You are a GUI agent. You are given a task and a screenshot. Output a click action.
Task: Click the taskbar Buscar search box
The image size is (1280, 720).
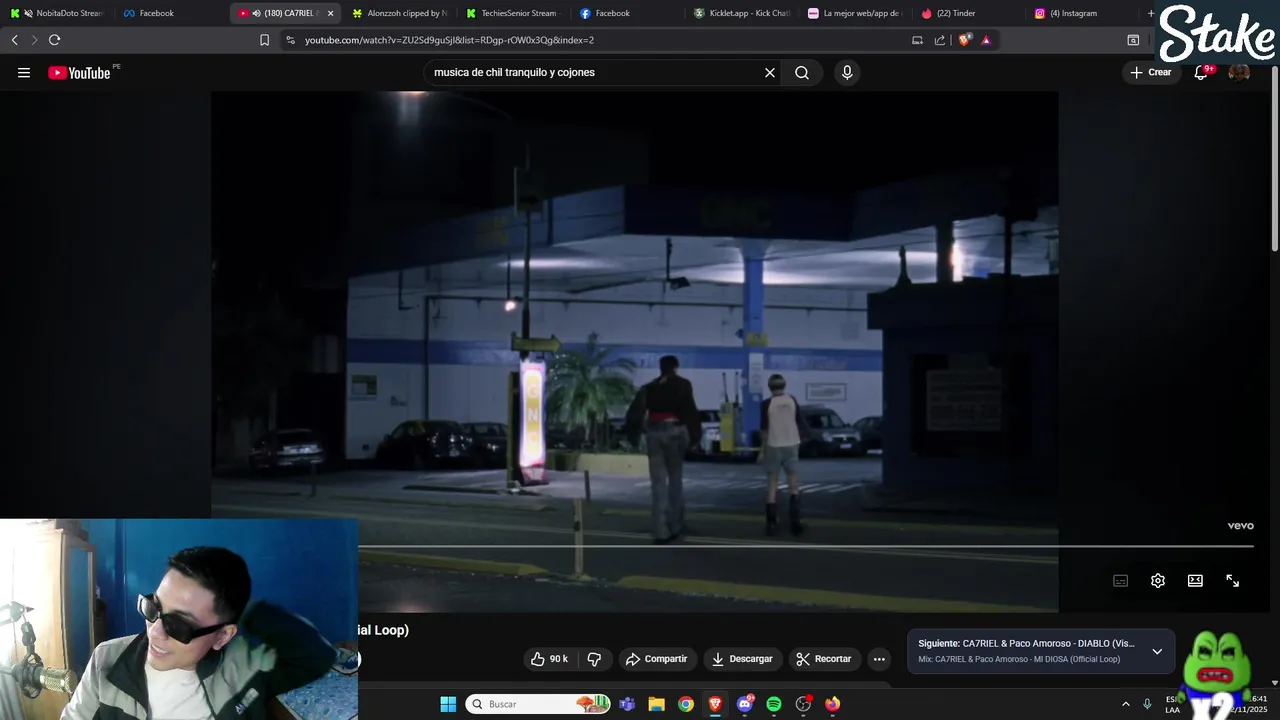coord(539,704)
